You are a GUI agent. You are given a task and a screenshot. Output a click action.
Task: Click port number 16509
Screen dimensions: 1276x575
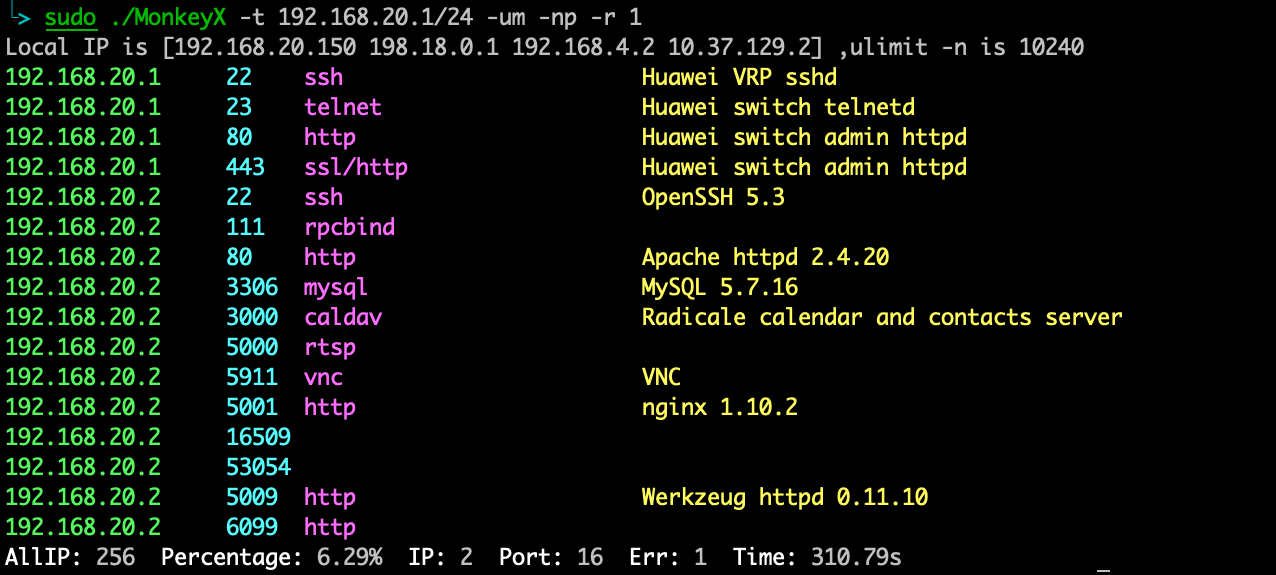coord(258,437)
